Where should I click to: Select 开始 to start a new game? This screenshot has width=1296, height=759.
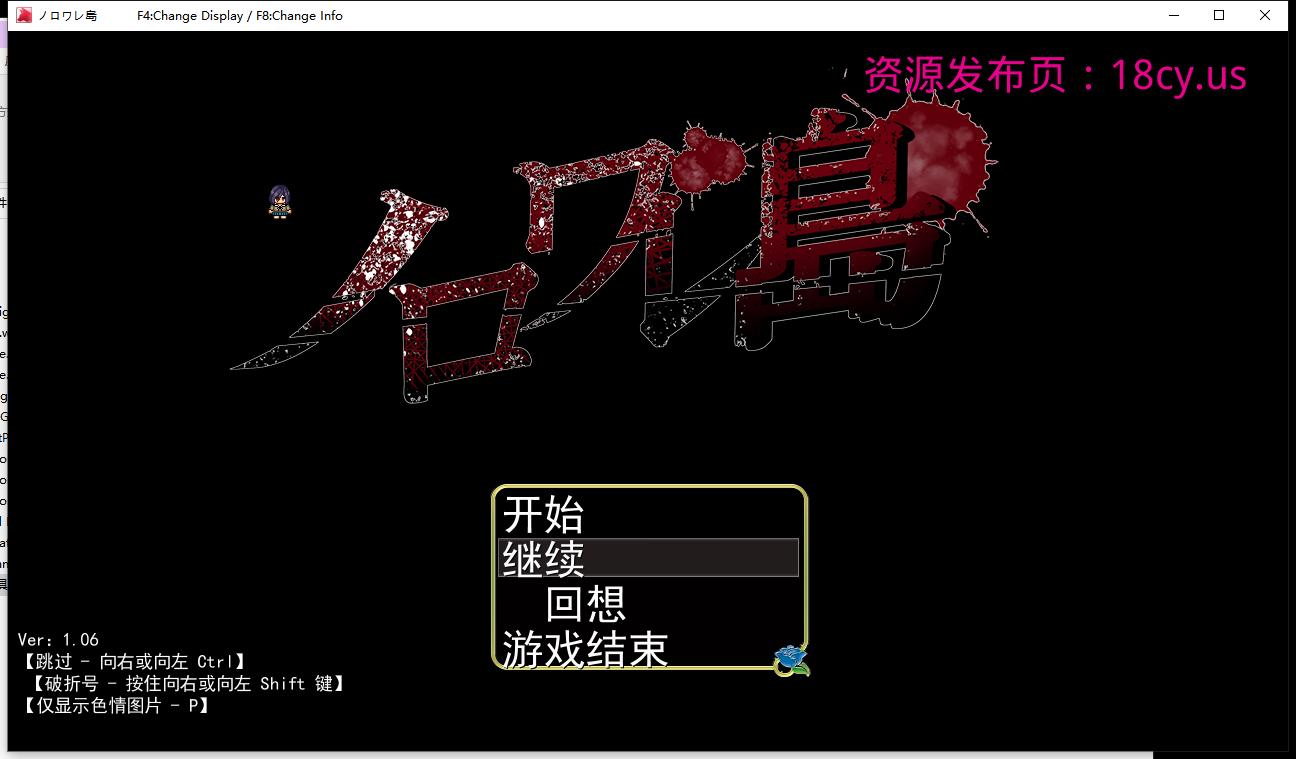coord(543,514)
